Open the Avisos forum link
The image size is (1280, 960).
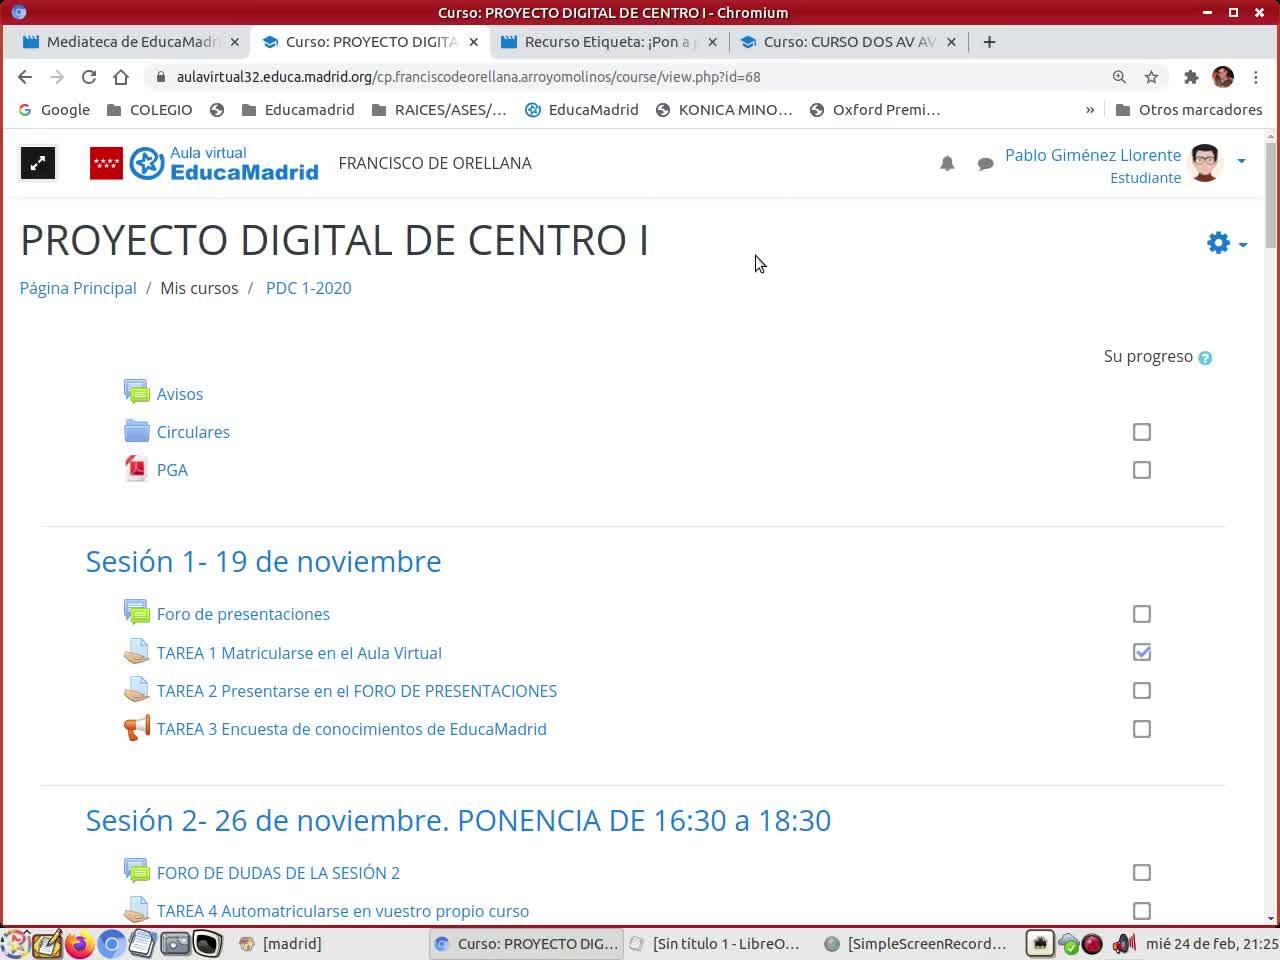point(180,394)
